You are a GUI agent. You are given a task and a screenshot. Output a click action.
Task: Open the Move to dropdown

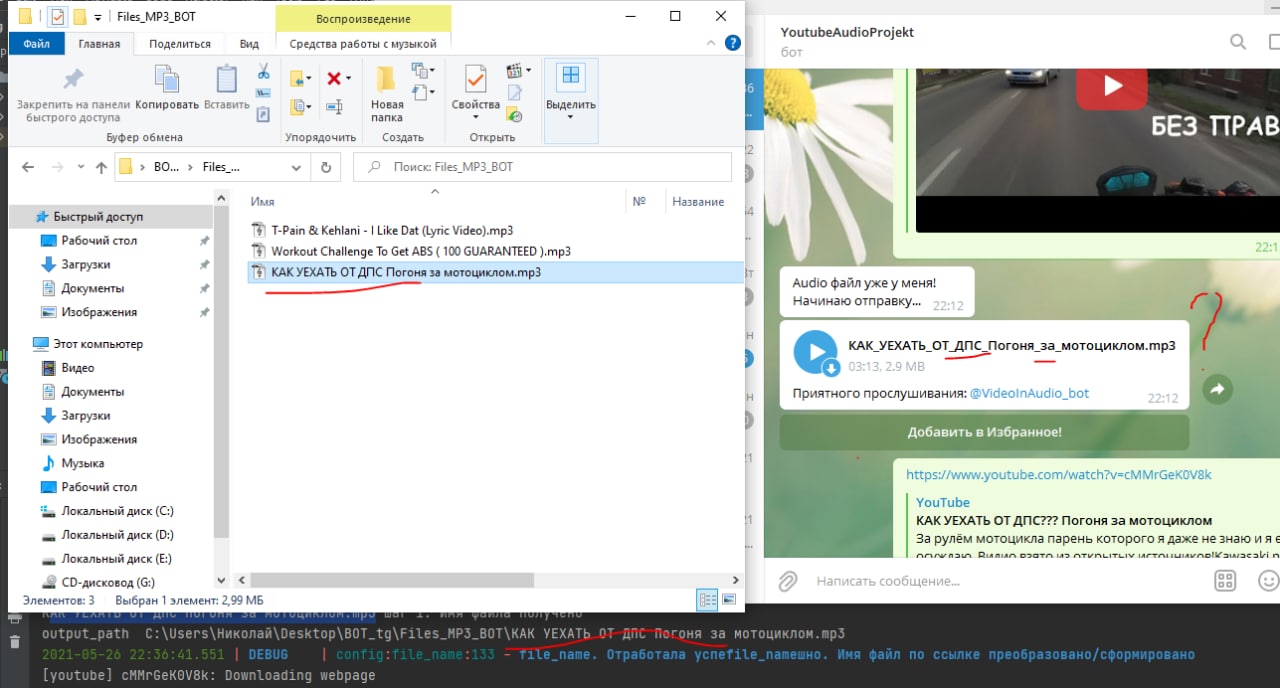(300, 78)
